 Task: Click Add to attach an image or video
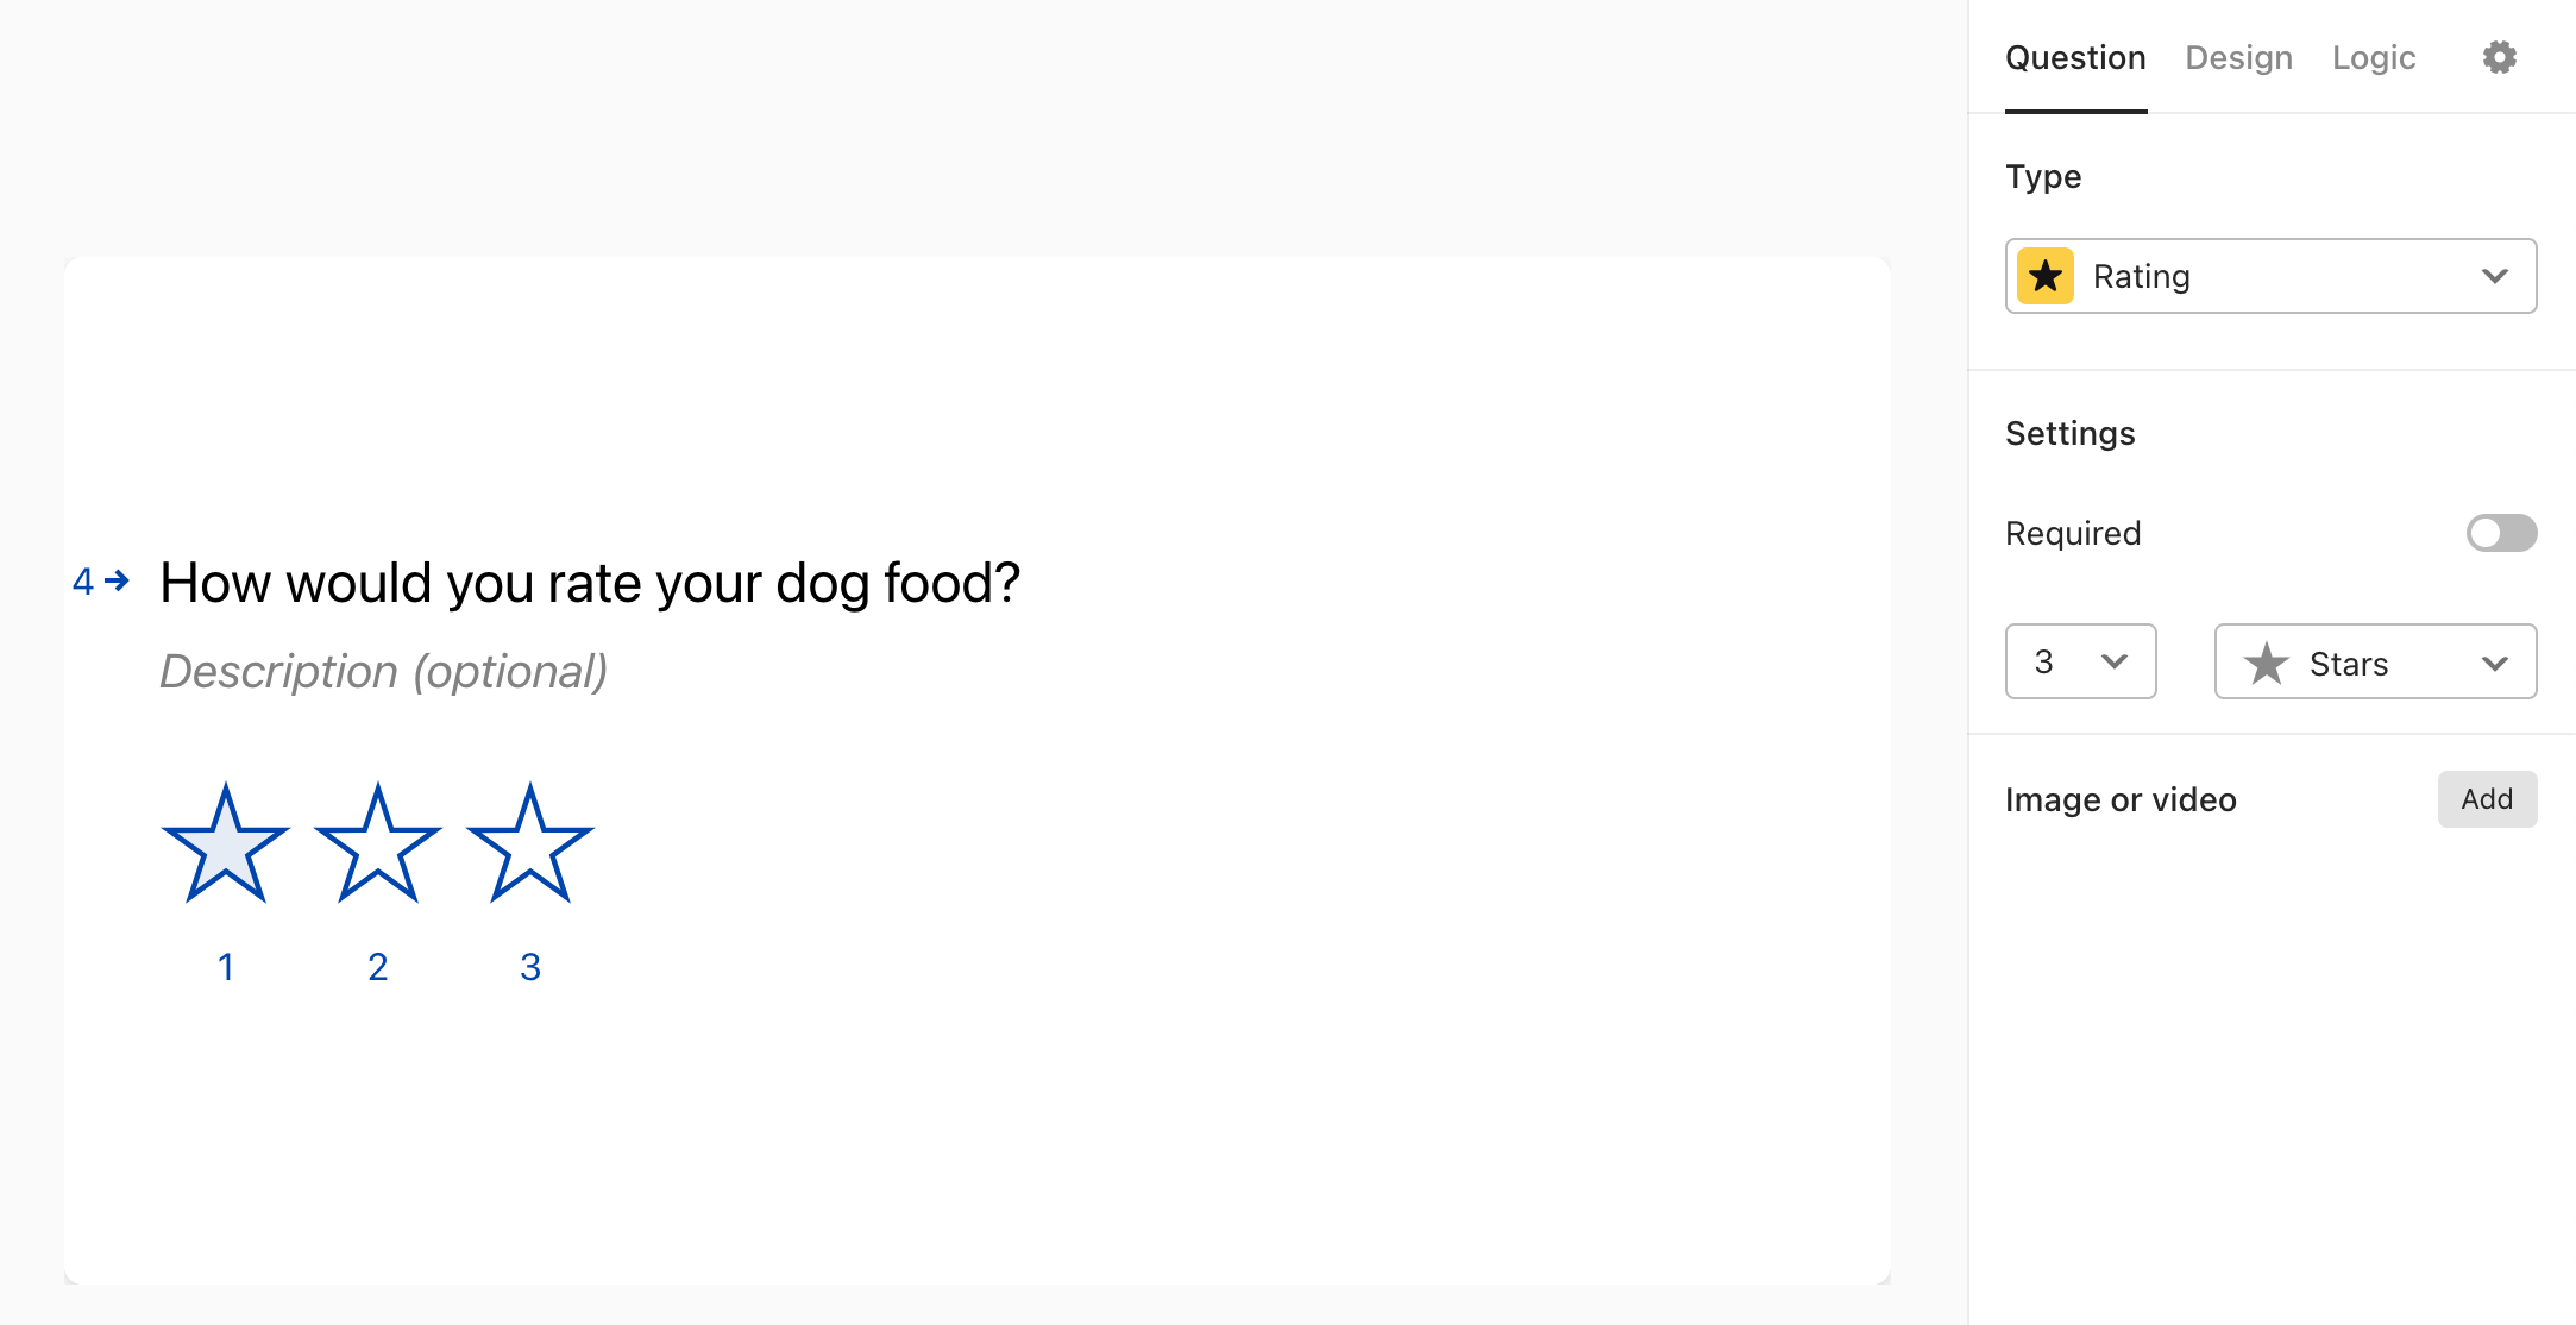[x=2487, y=798]
